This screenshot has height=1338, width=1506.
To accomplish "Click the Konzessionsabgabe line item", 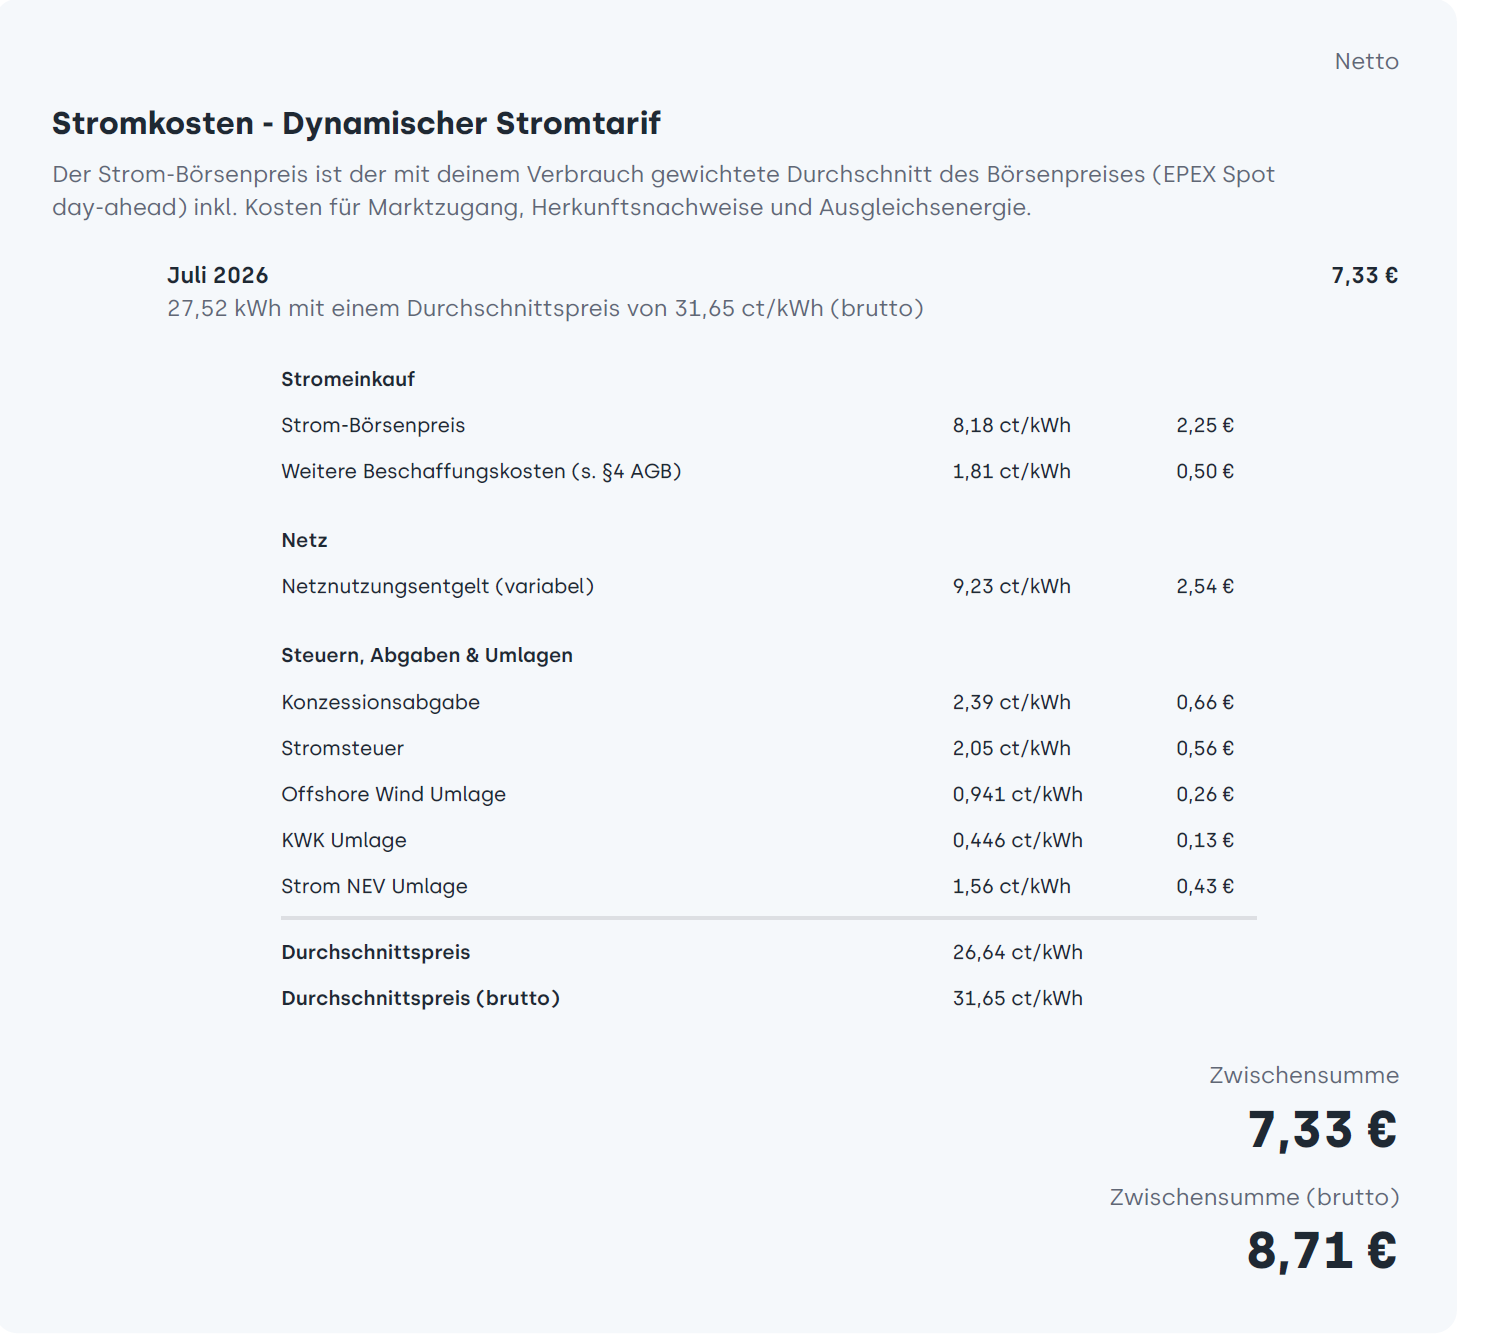I will (757, 702).
